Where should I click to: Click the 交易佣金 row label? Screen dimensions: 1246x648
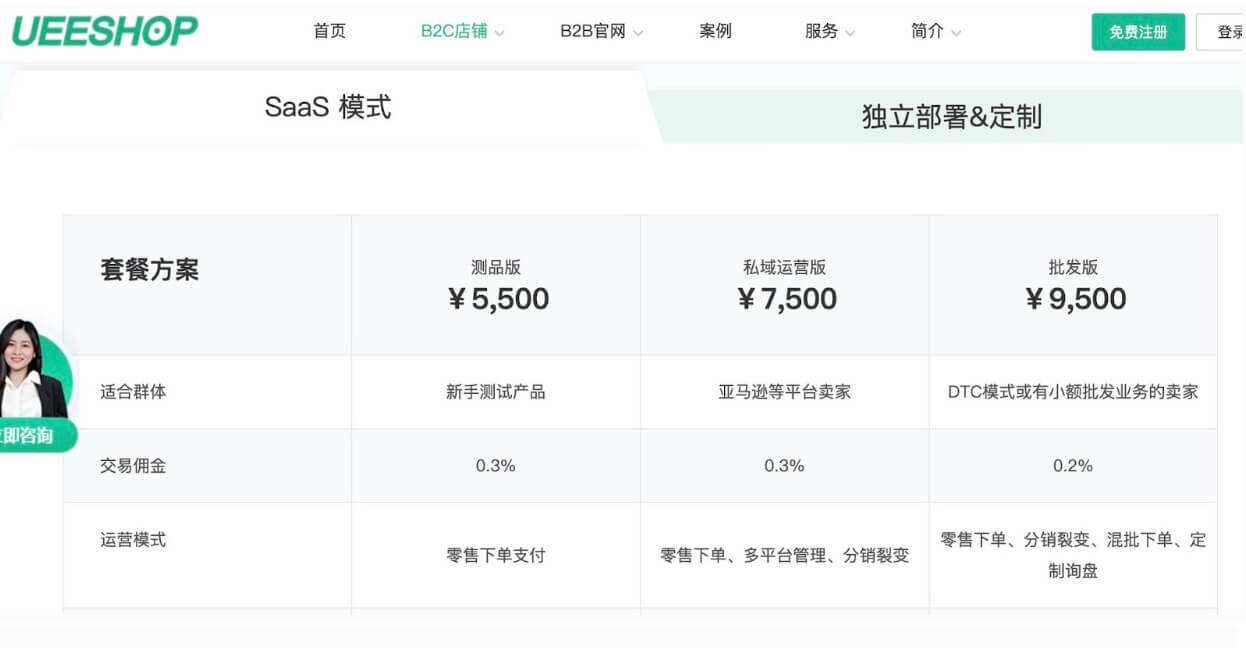pos(133,465)
